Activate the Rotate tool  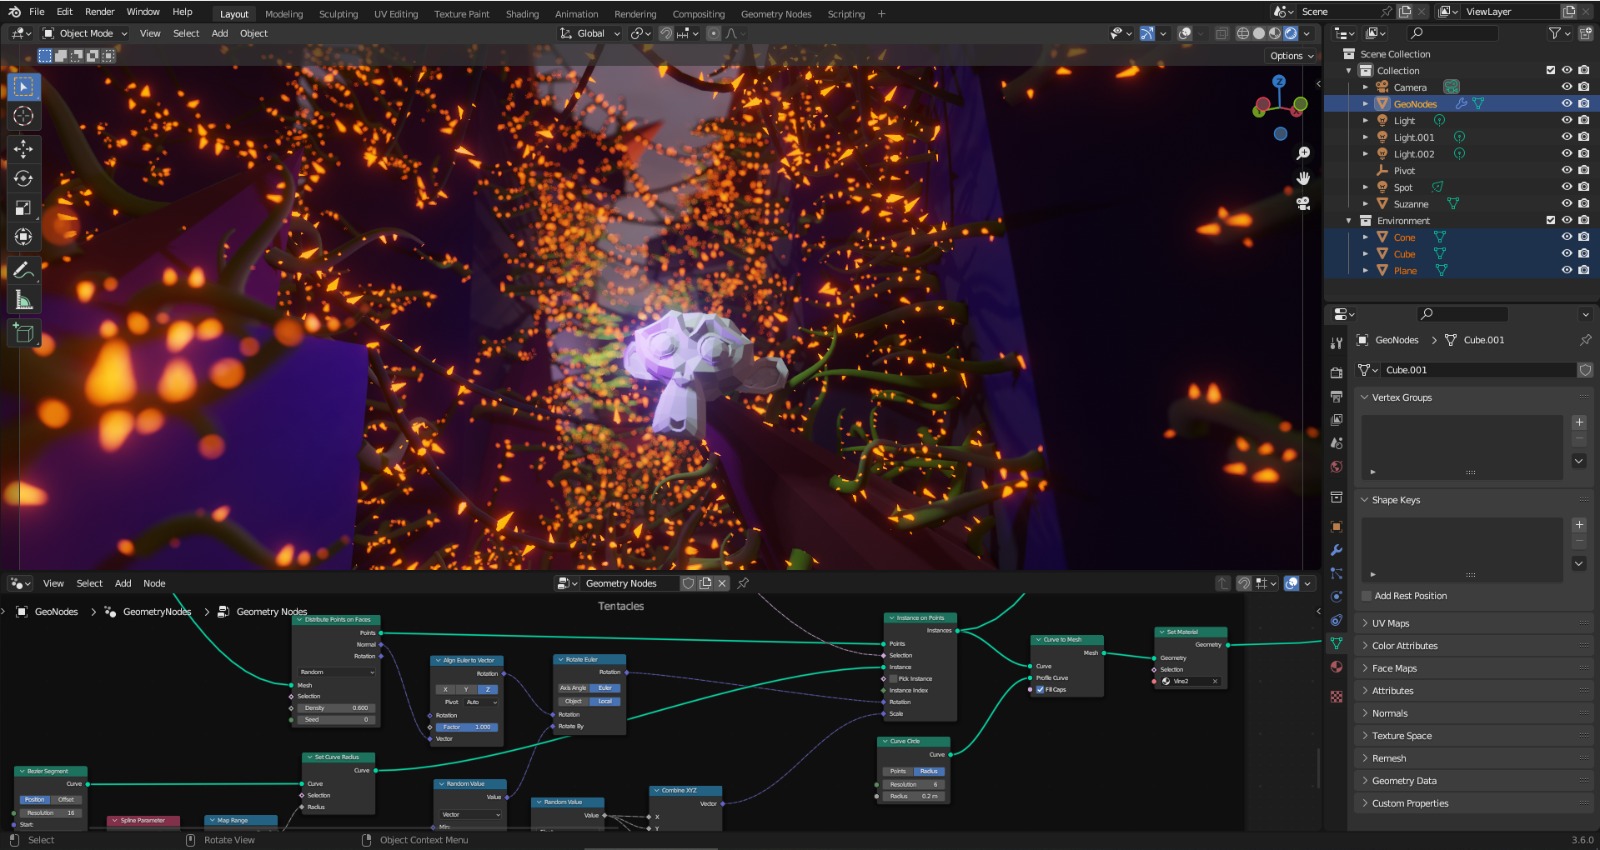(x=23, y=179)
